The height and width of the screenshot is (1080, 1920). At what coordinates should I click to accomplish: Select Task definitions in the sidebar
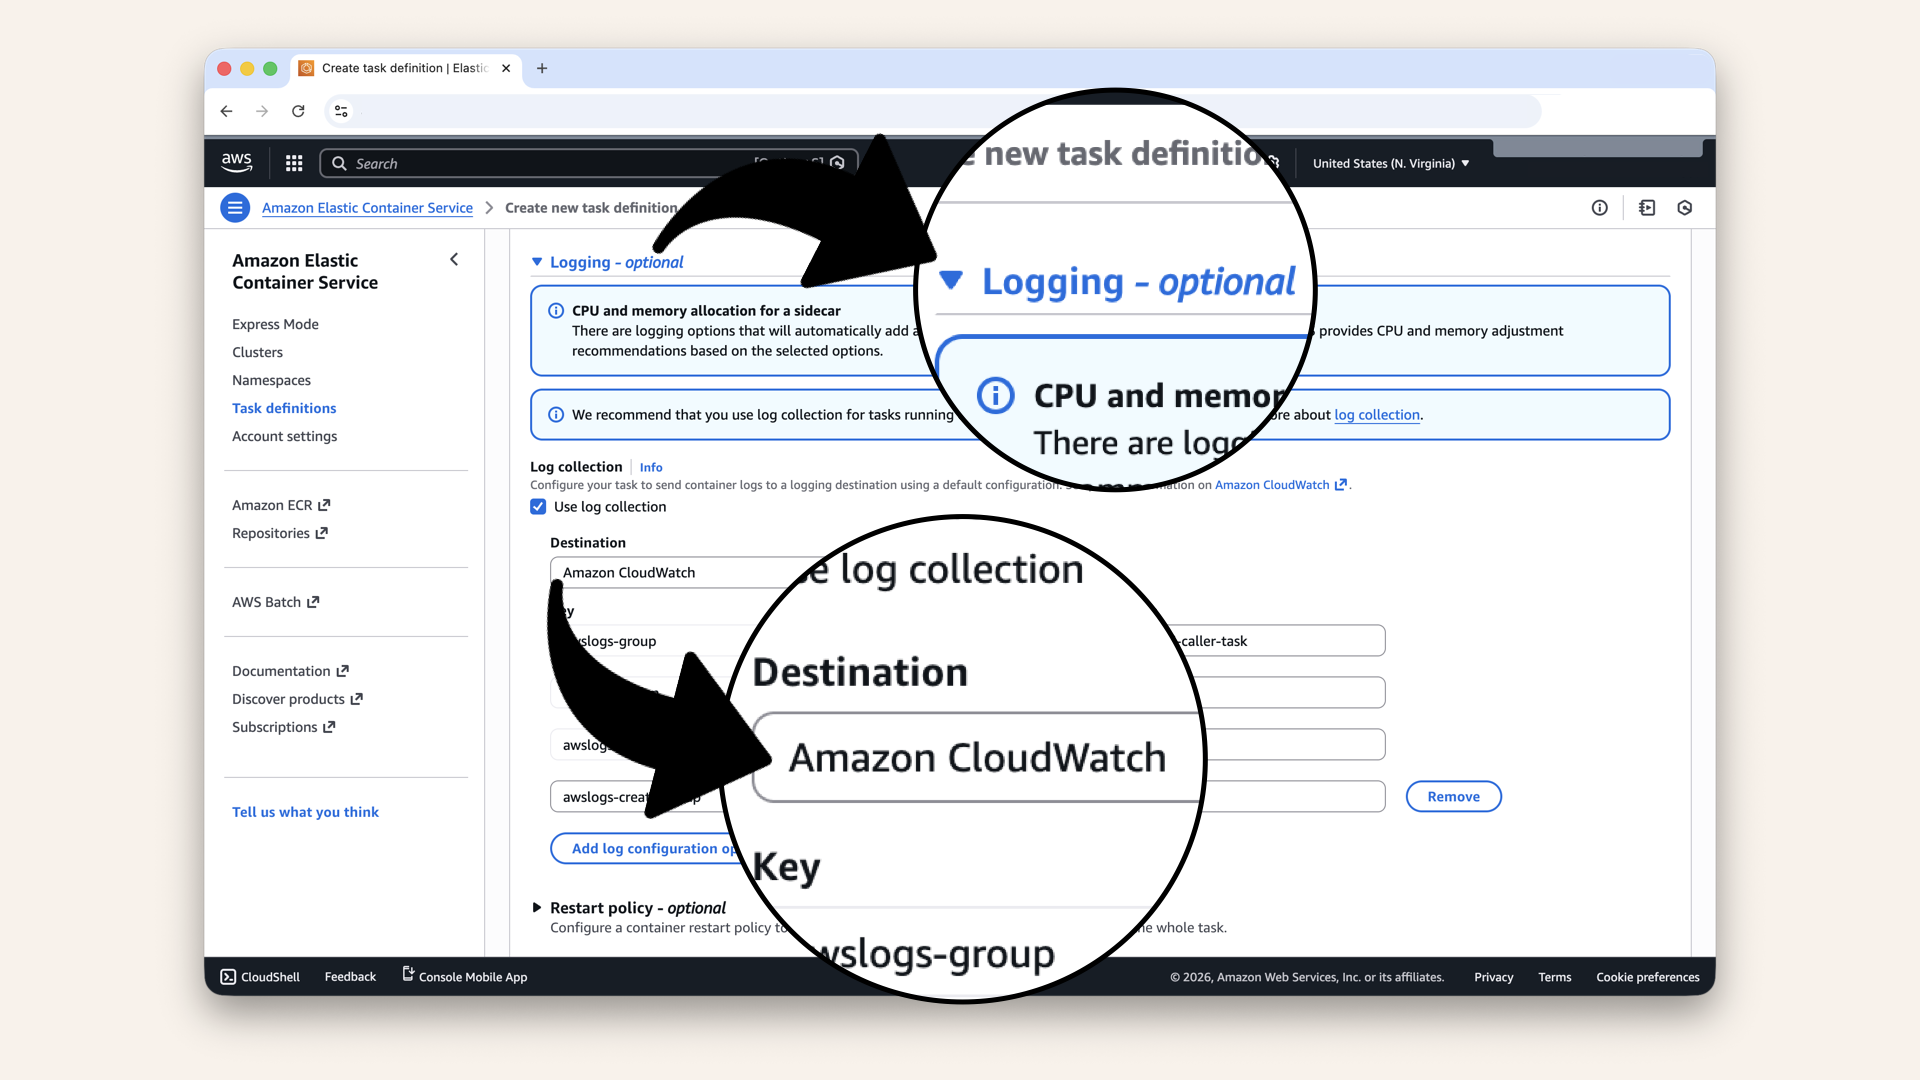pos(284,408)
